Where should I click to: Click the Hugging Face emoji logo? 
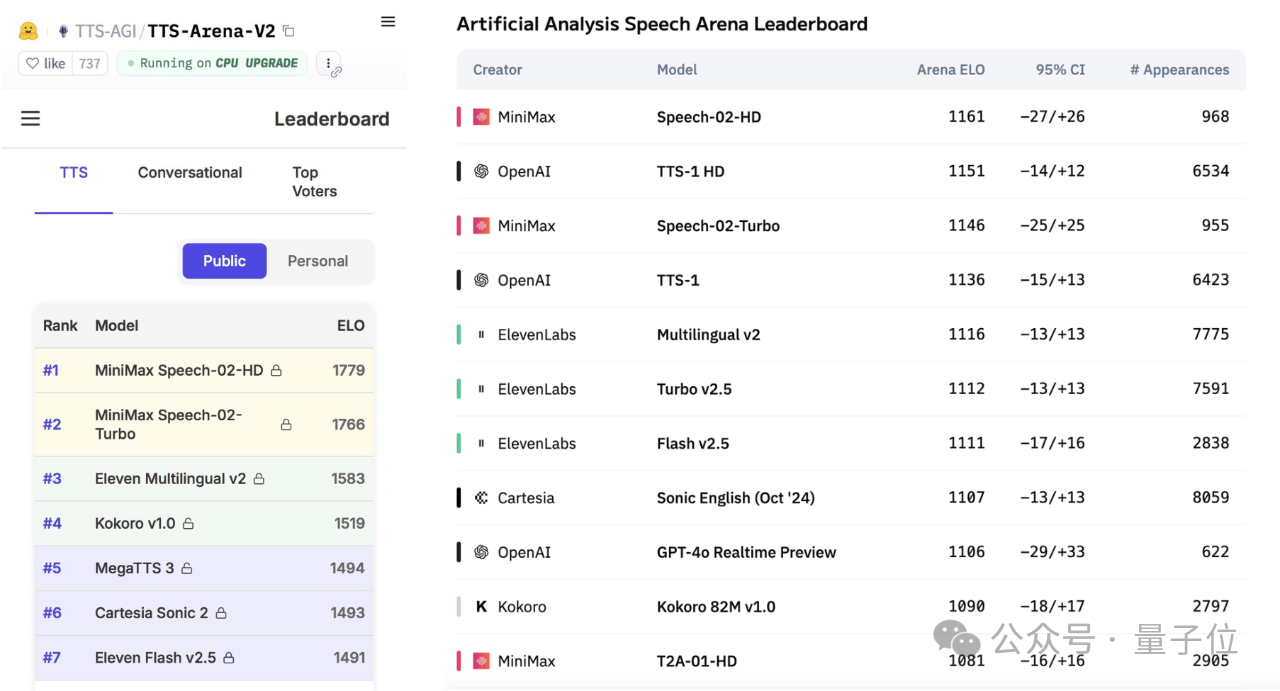click(28, 31)
